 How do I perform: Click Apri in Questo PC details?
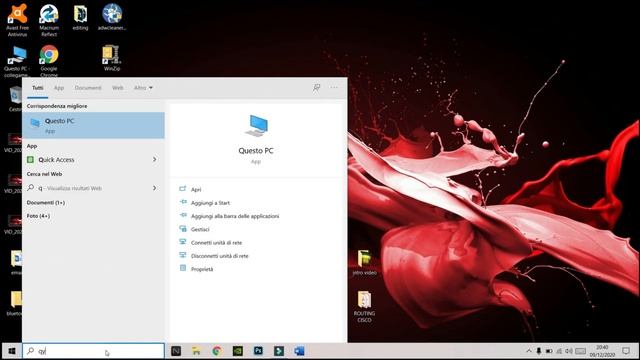[196, 189]
